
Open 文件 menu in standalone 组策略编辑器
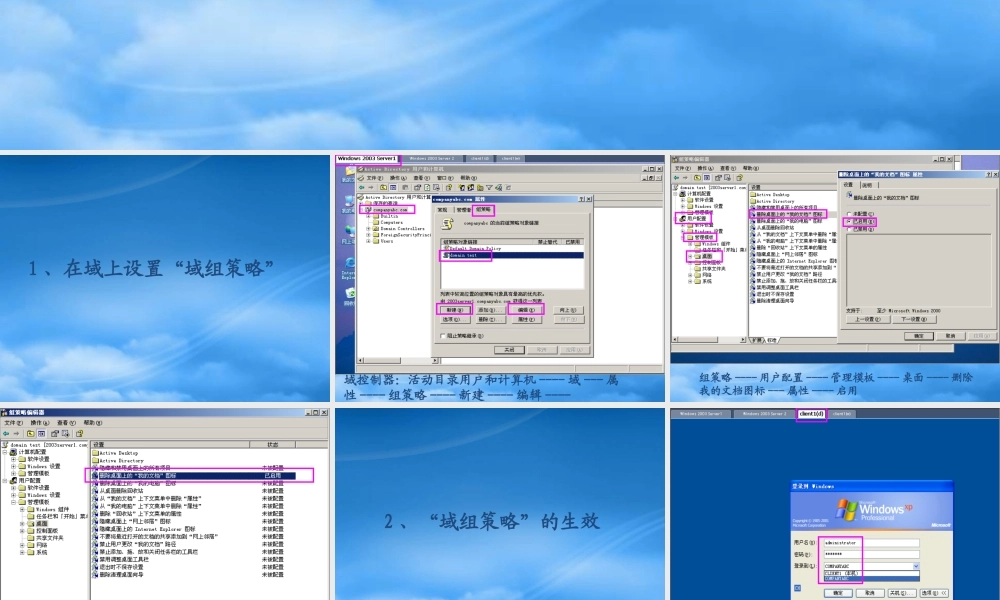(13, 423)
